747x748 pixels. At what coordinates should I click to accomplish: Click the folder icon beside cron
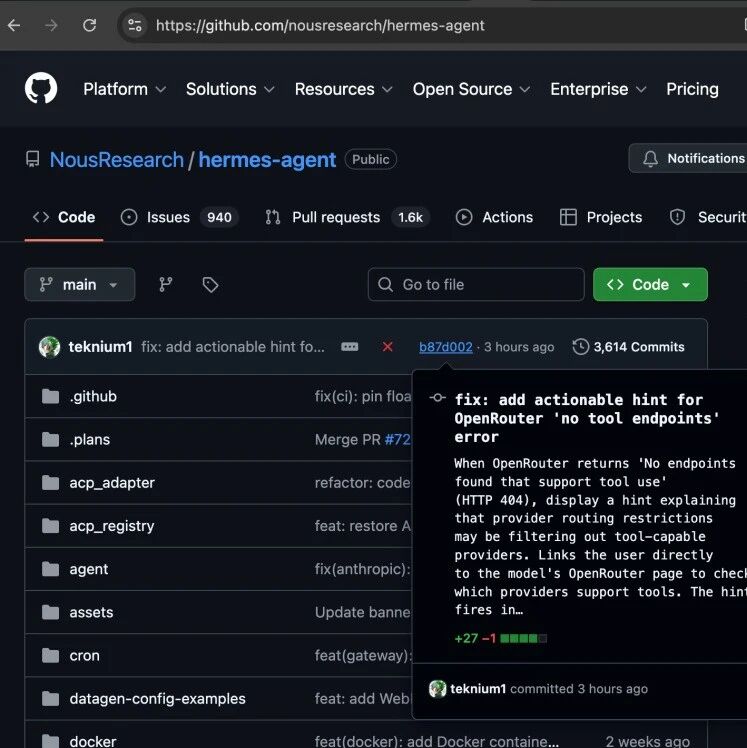50,655
